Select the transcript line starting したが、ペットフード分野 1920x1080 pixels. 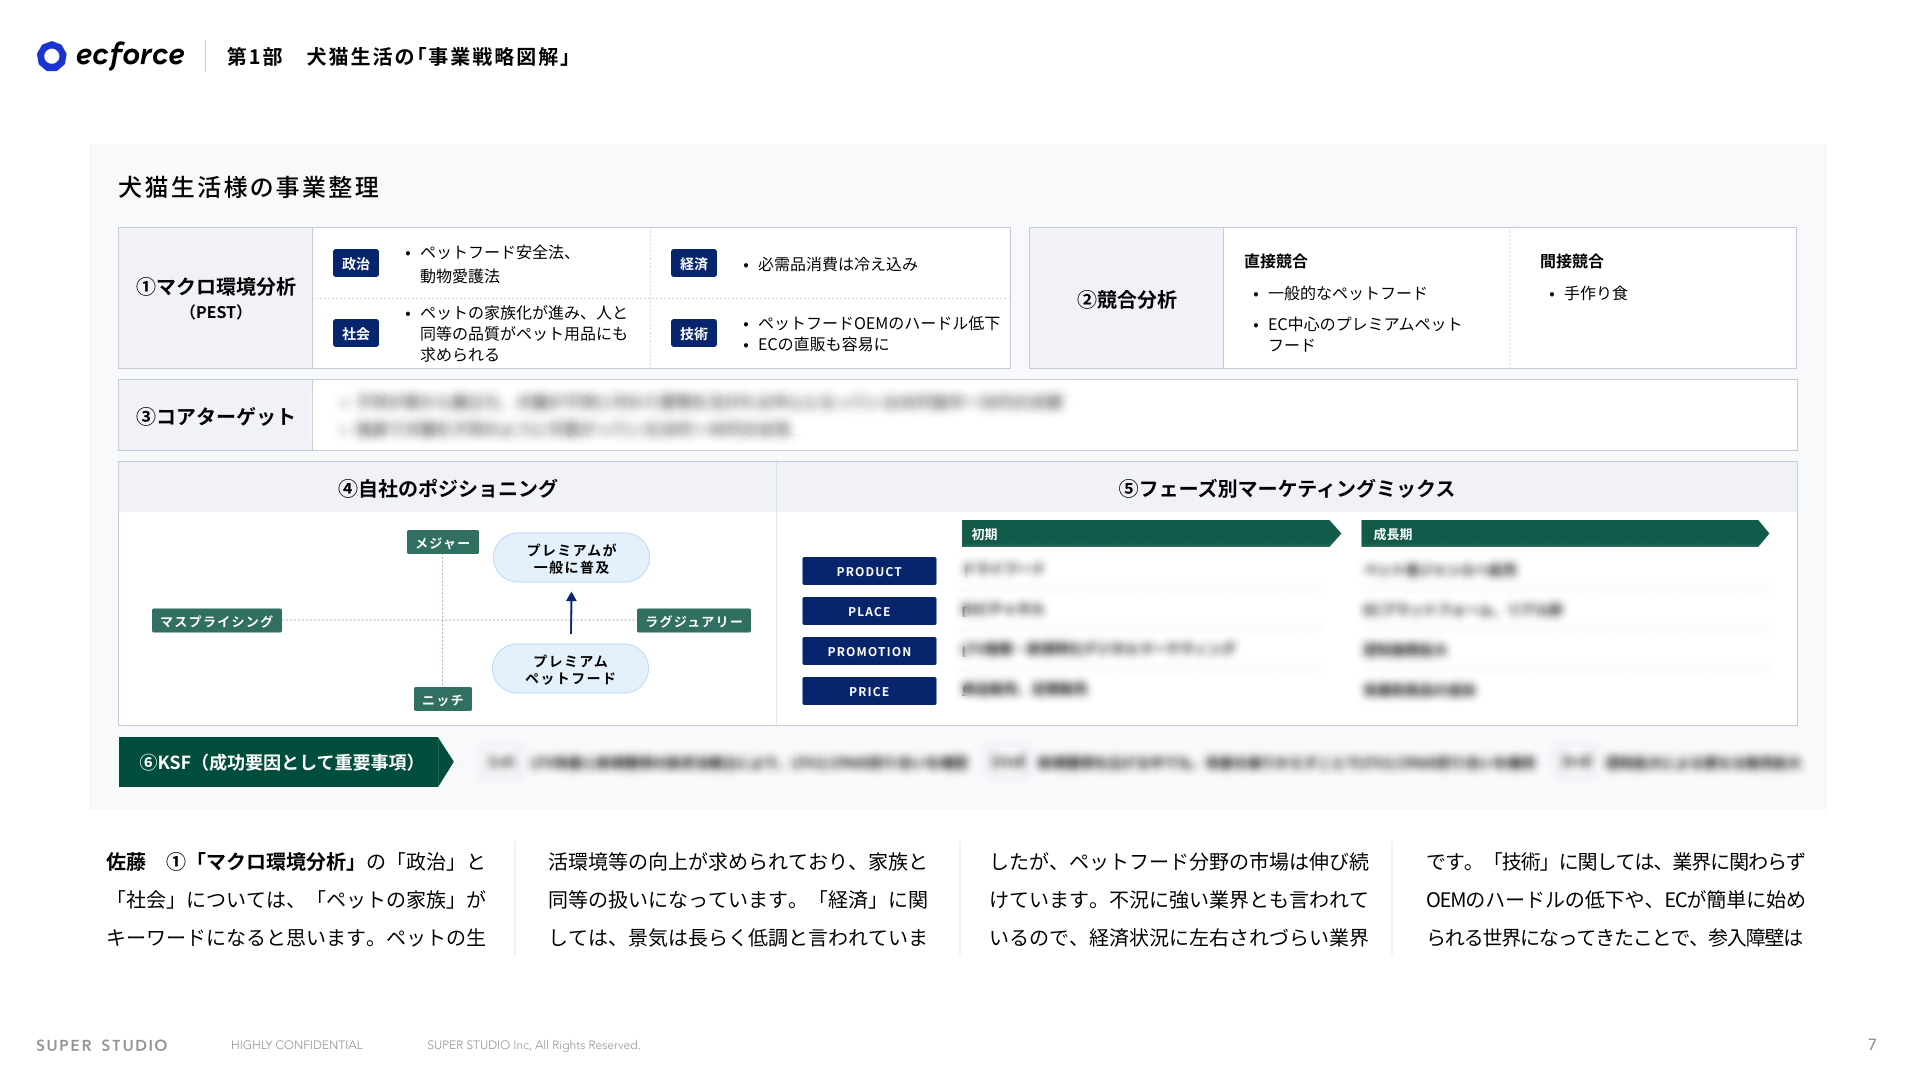click(x=1179, y=862)
